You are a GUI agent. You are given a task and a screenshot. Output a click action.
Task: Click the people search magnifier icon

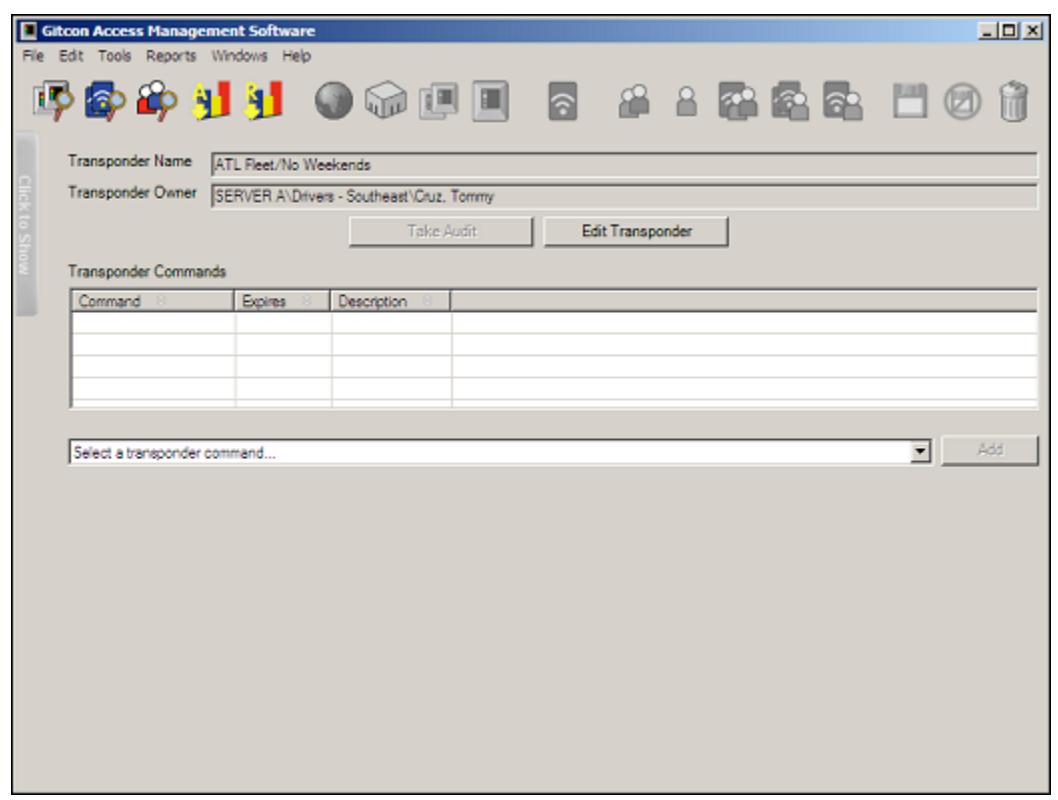pos(157,101)
